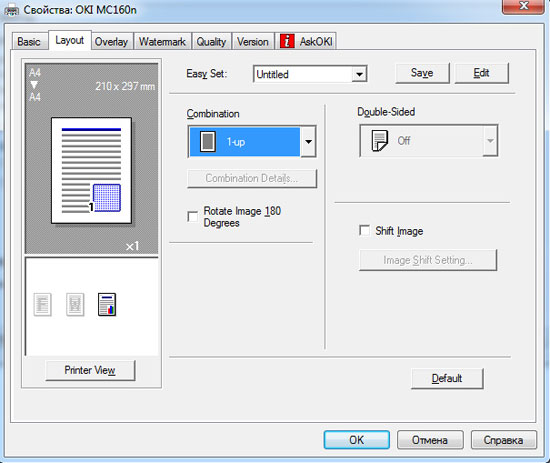Open help with Справка button
Image resolution: width=550 pixels, height=463 pixels.
pos(503,440)
